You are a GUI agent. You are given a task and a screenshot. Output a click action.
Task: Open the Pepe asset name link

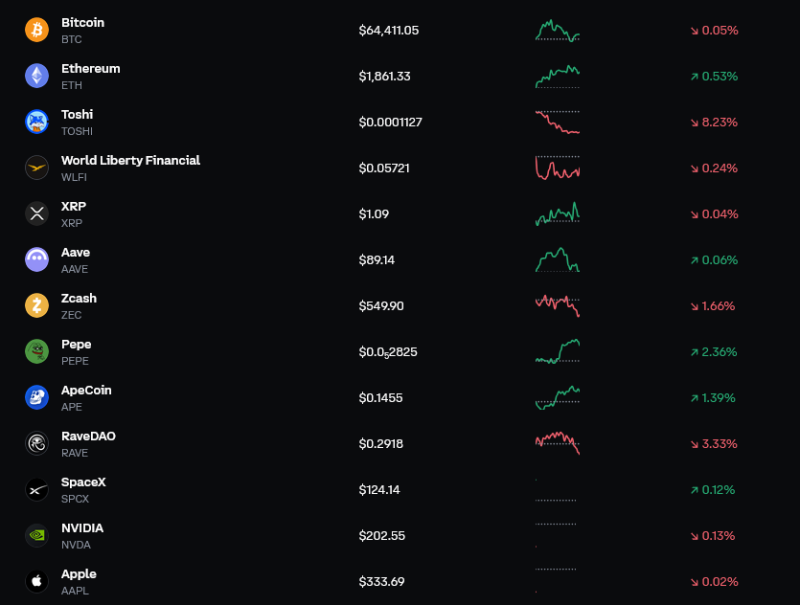76,344
